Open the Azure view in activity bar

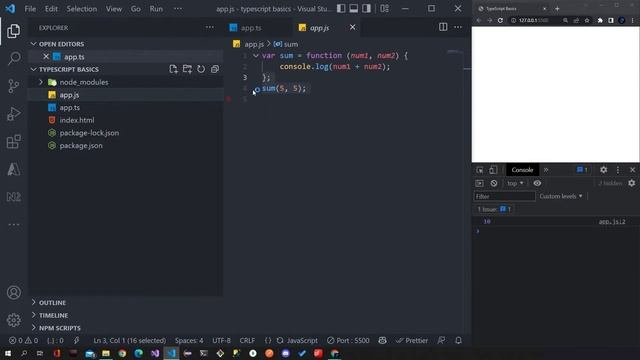[13, 169]
